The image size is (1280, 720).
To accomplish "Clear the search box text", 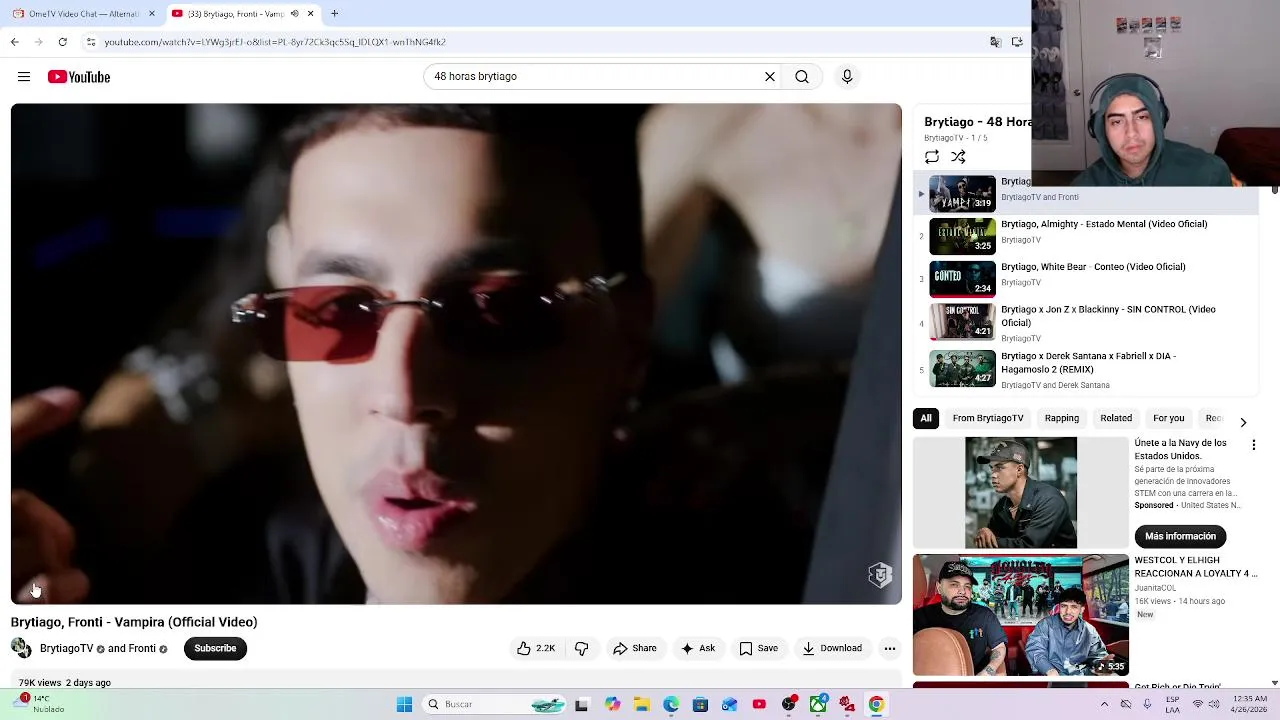I will point(770,77).
